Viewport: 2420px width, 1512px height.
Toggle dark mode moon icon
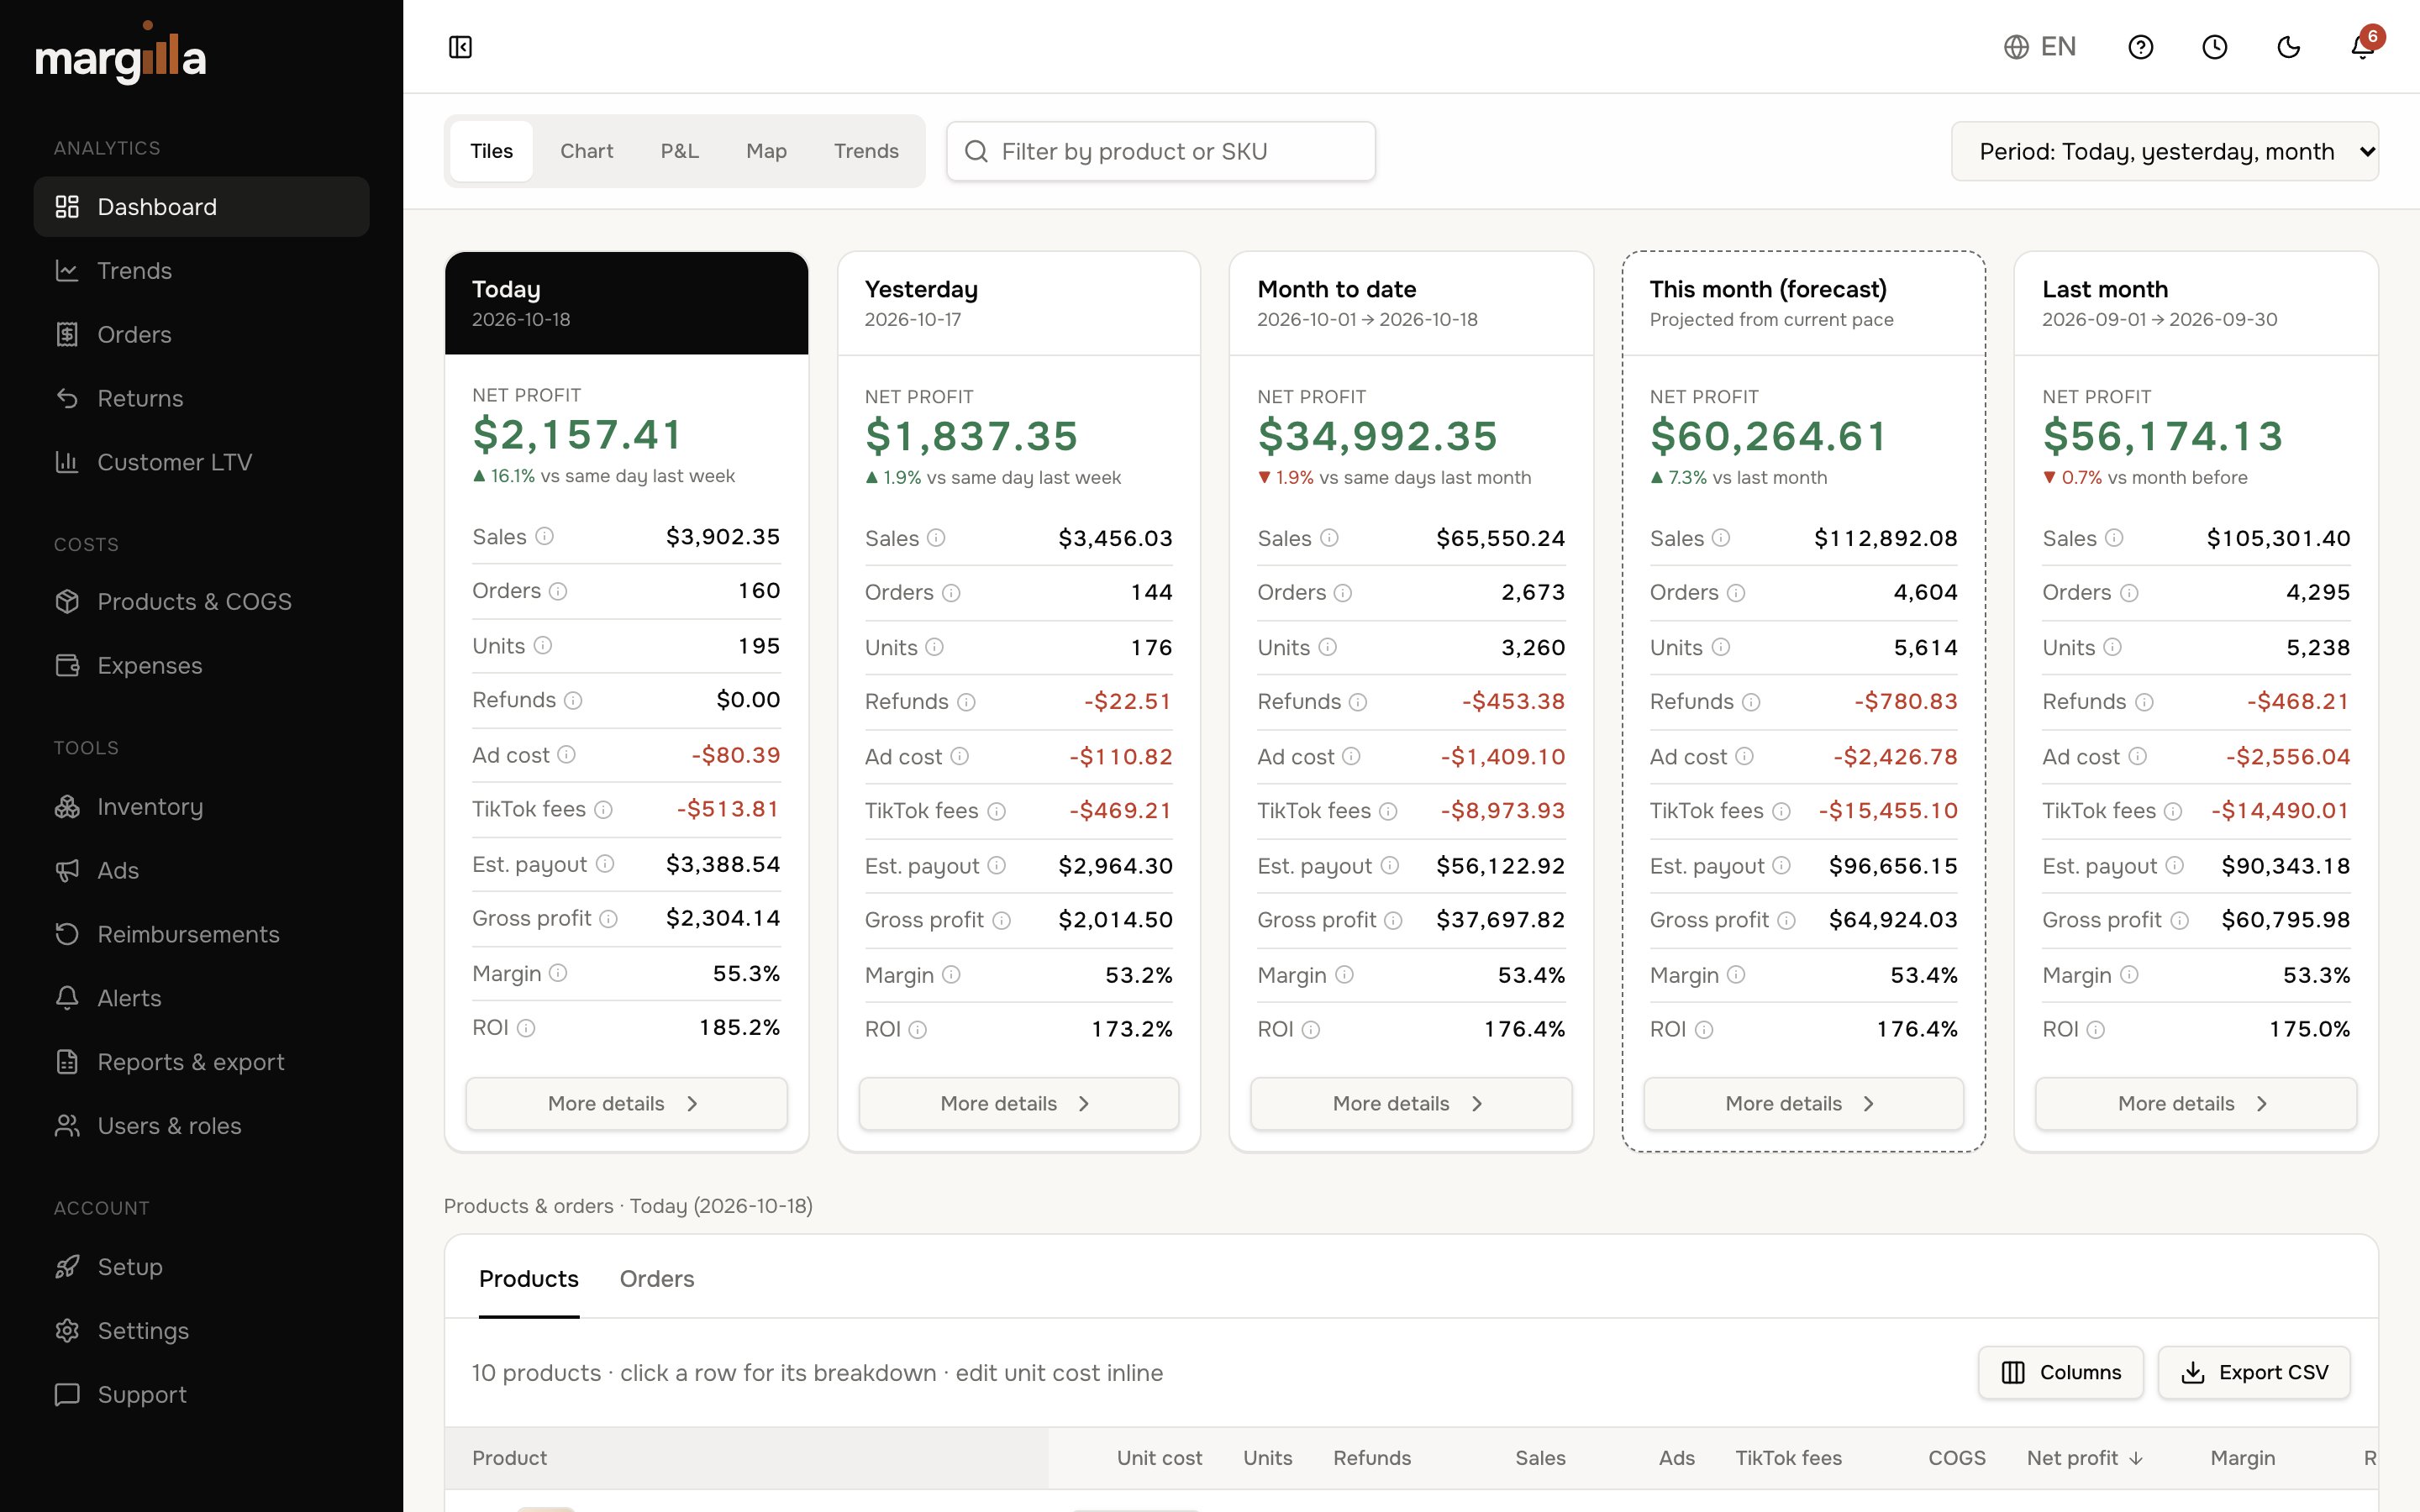tap(2288, 47)
